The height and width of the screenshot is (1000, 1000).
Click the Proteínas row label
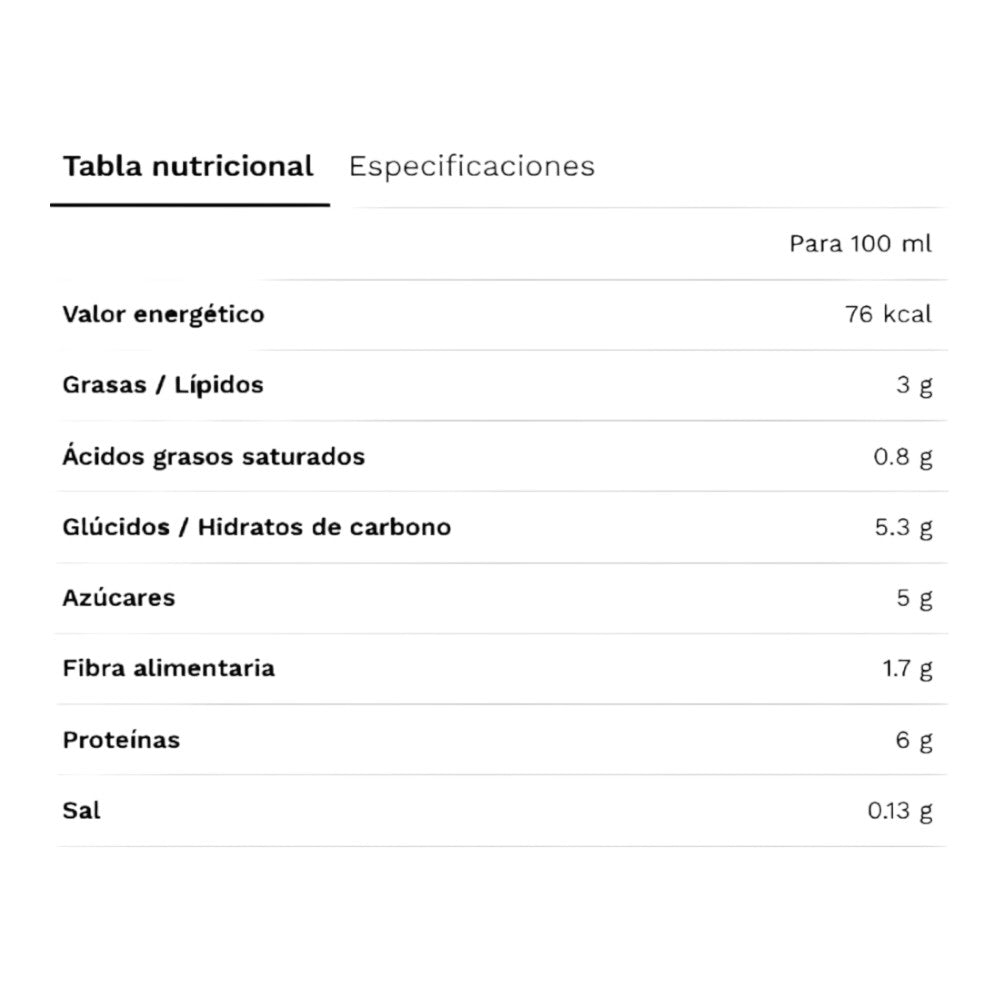click(x=121, y=740)
